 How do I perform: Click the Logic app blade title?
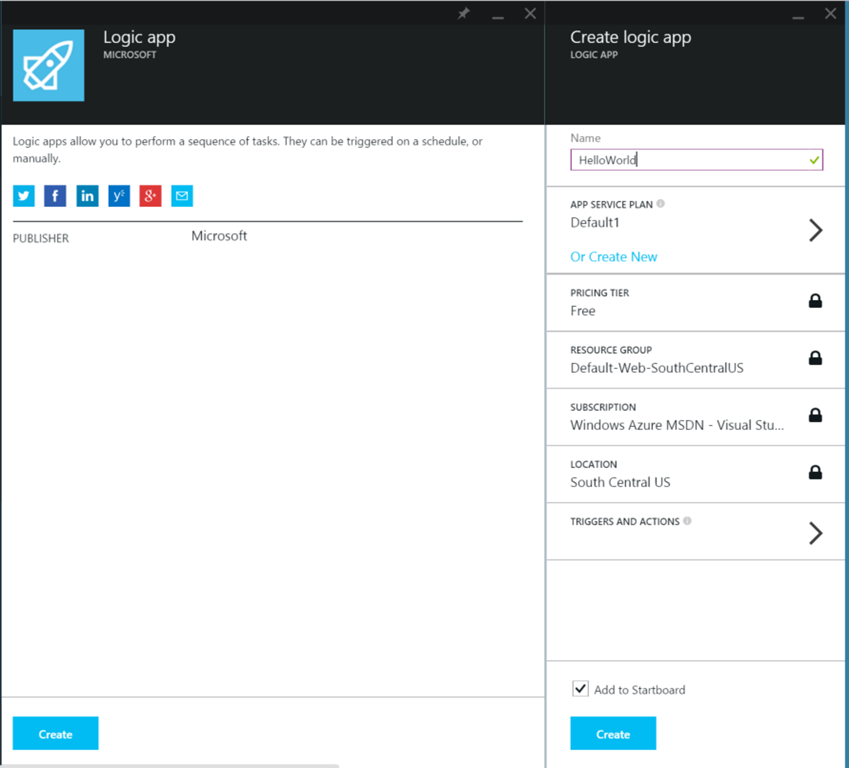coord(139,37)
